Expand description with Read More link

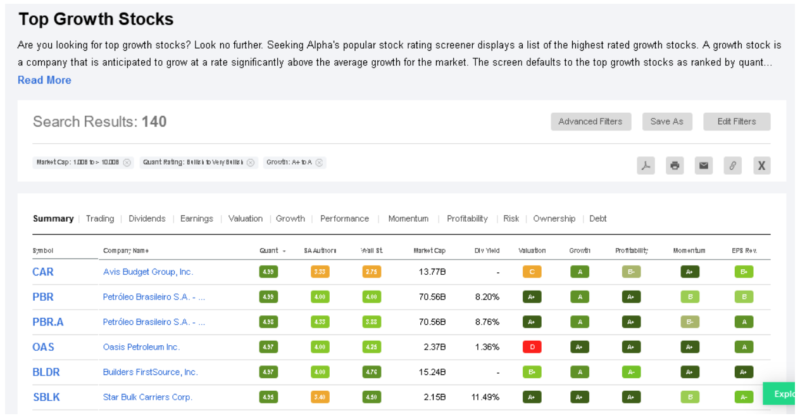pyautogui.click(x=44, y=80)
